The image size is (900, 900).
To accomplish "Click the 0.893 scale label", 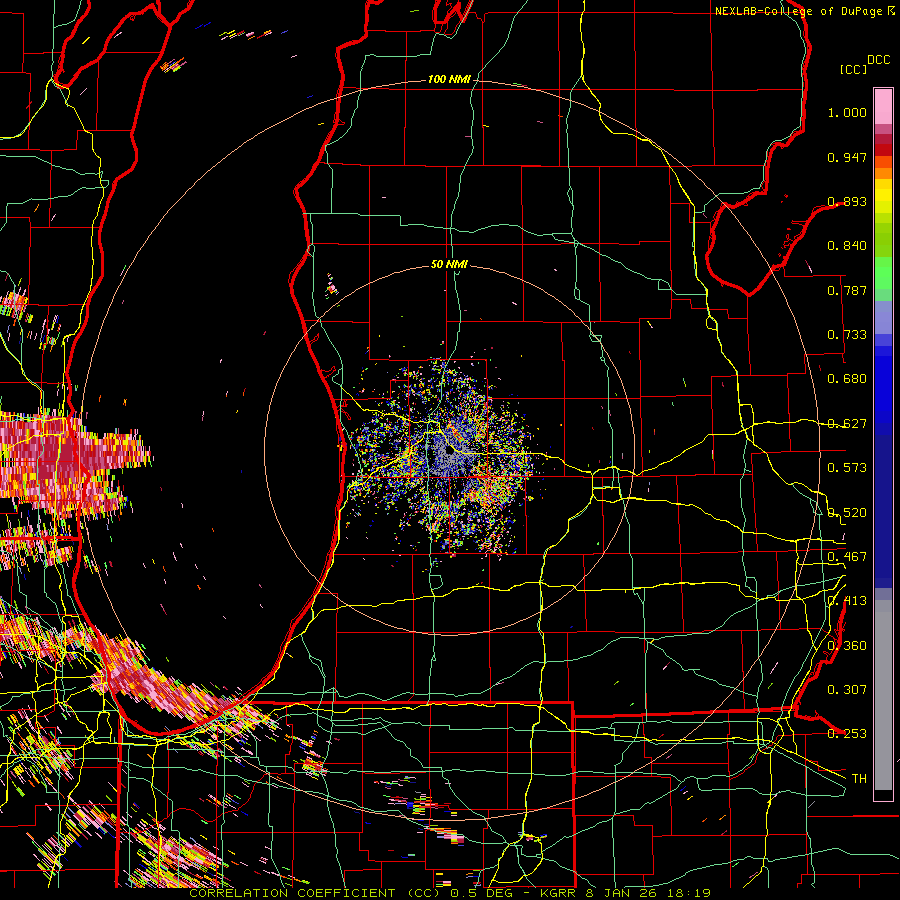I will (847, 201).
